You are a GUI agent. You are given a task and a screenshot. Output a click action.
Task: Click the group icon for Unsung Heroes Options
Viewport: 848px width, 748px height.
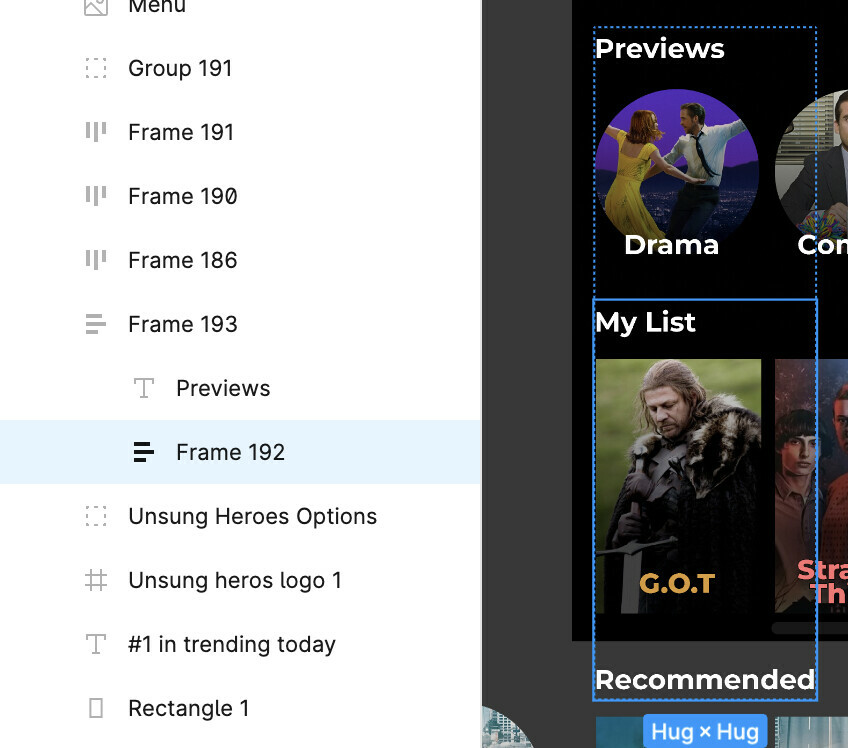coord(96,516)
